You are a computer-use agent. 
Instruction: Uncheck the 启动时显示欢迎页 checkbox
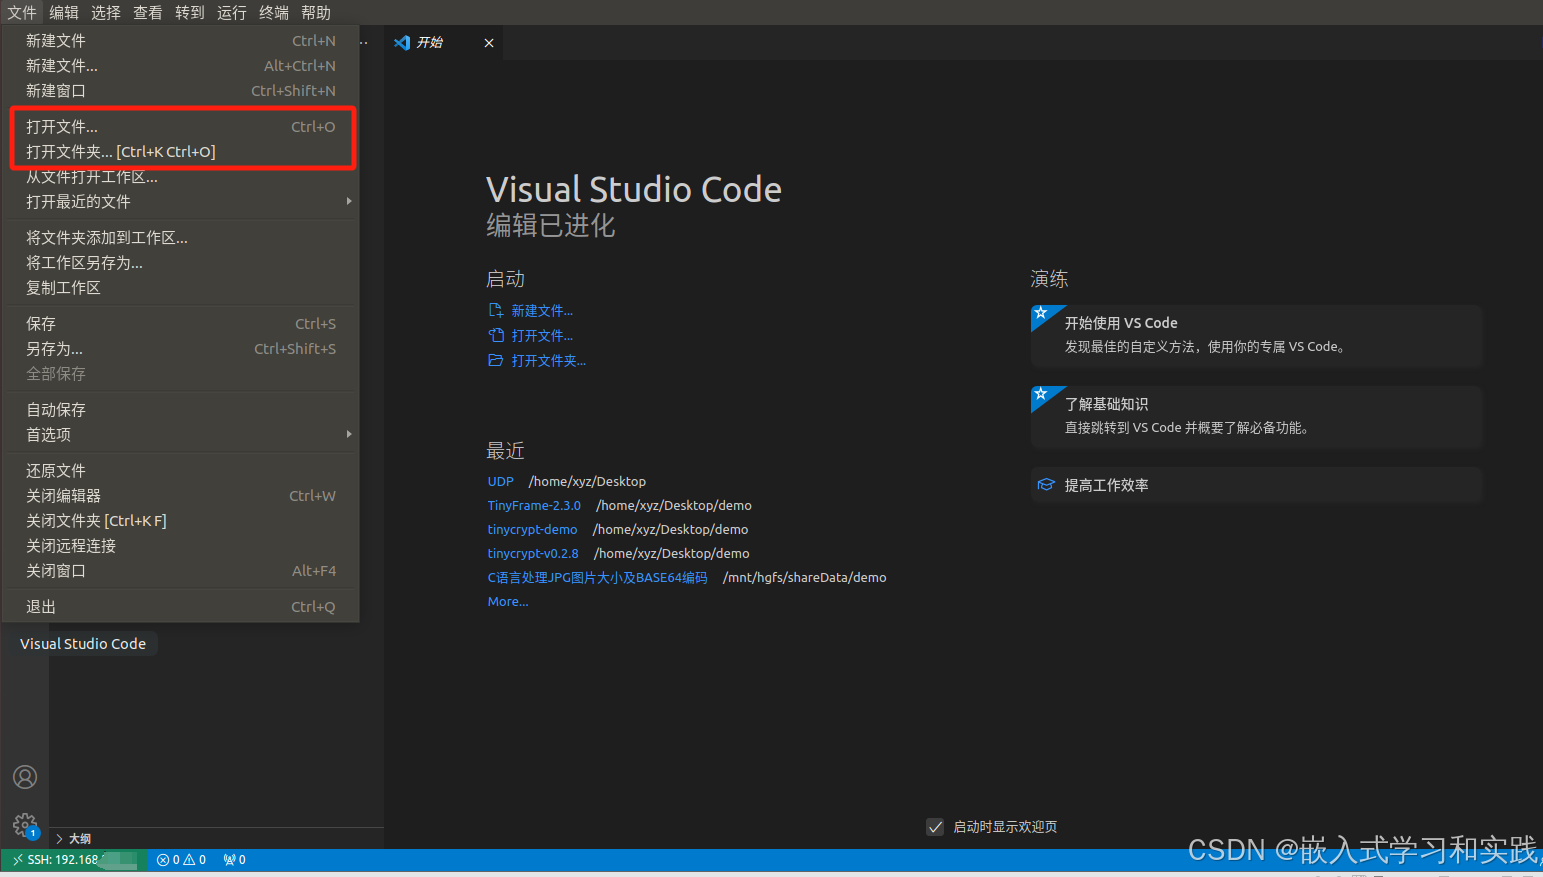pos(935,827)
